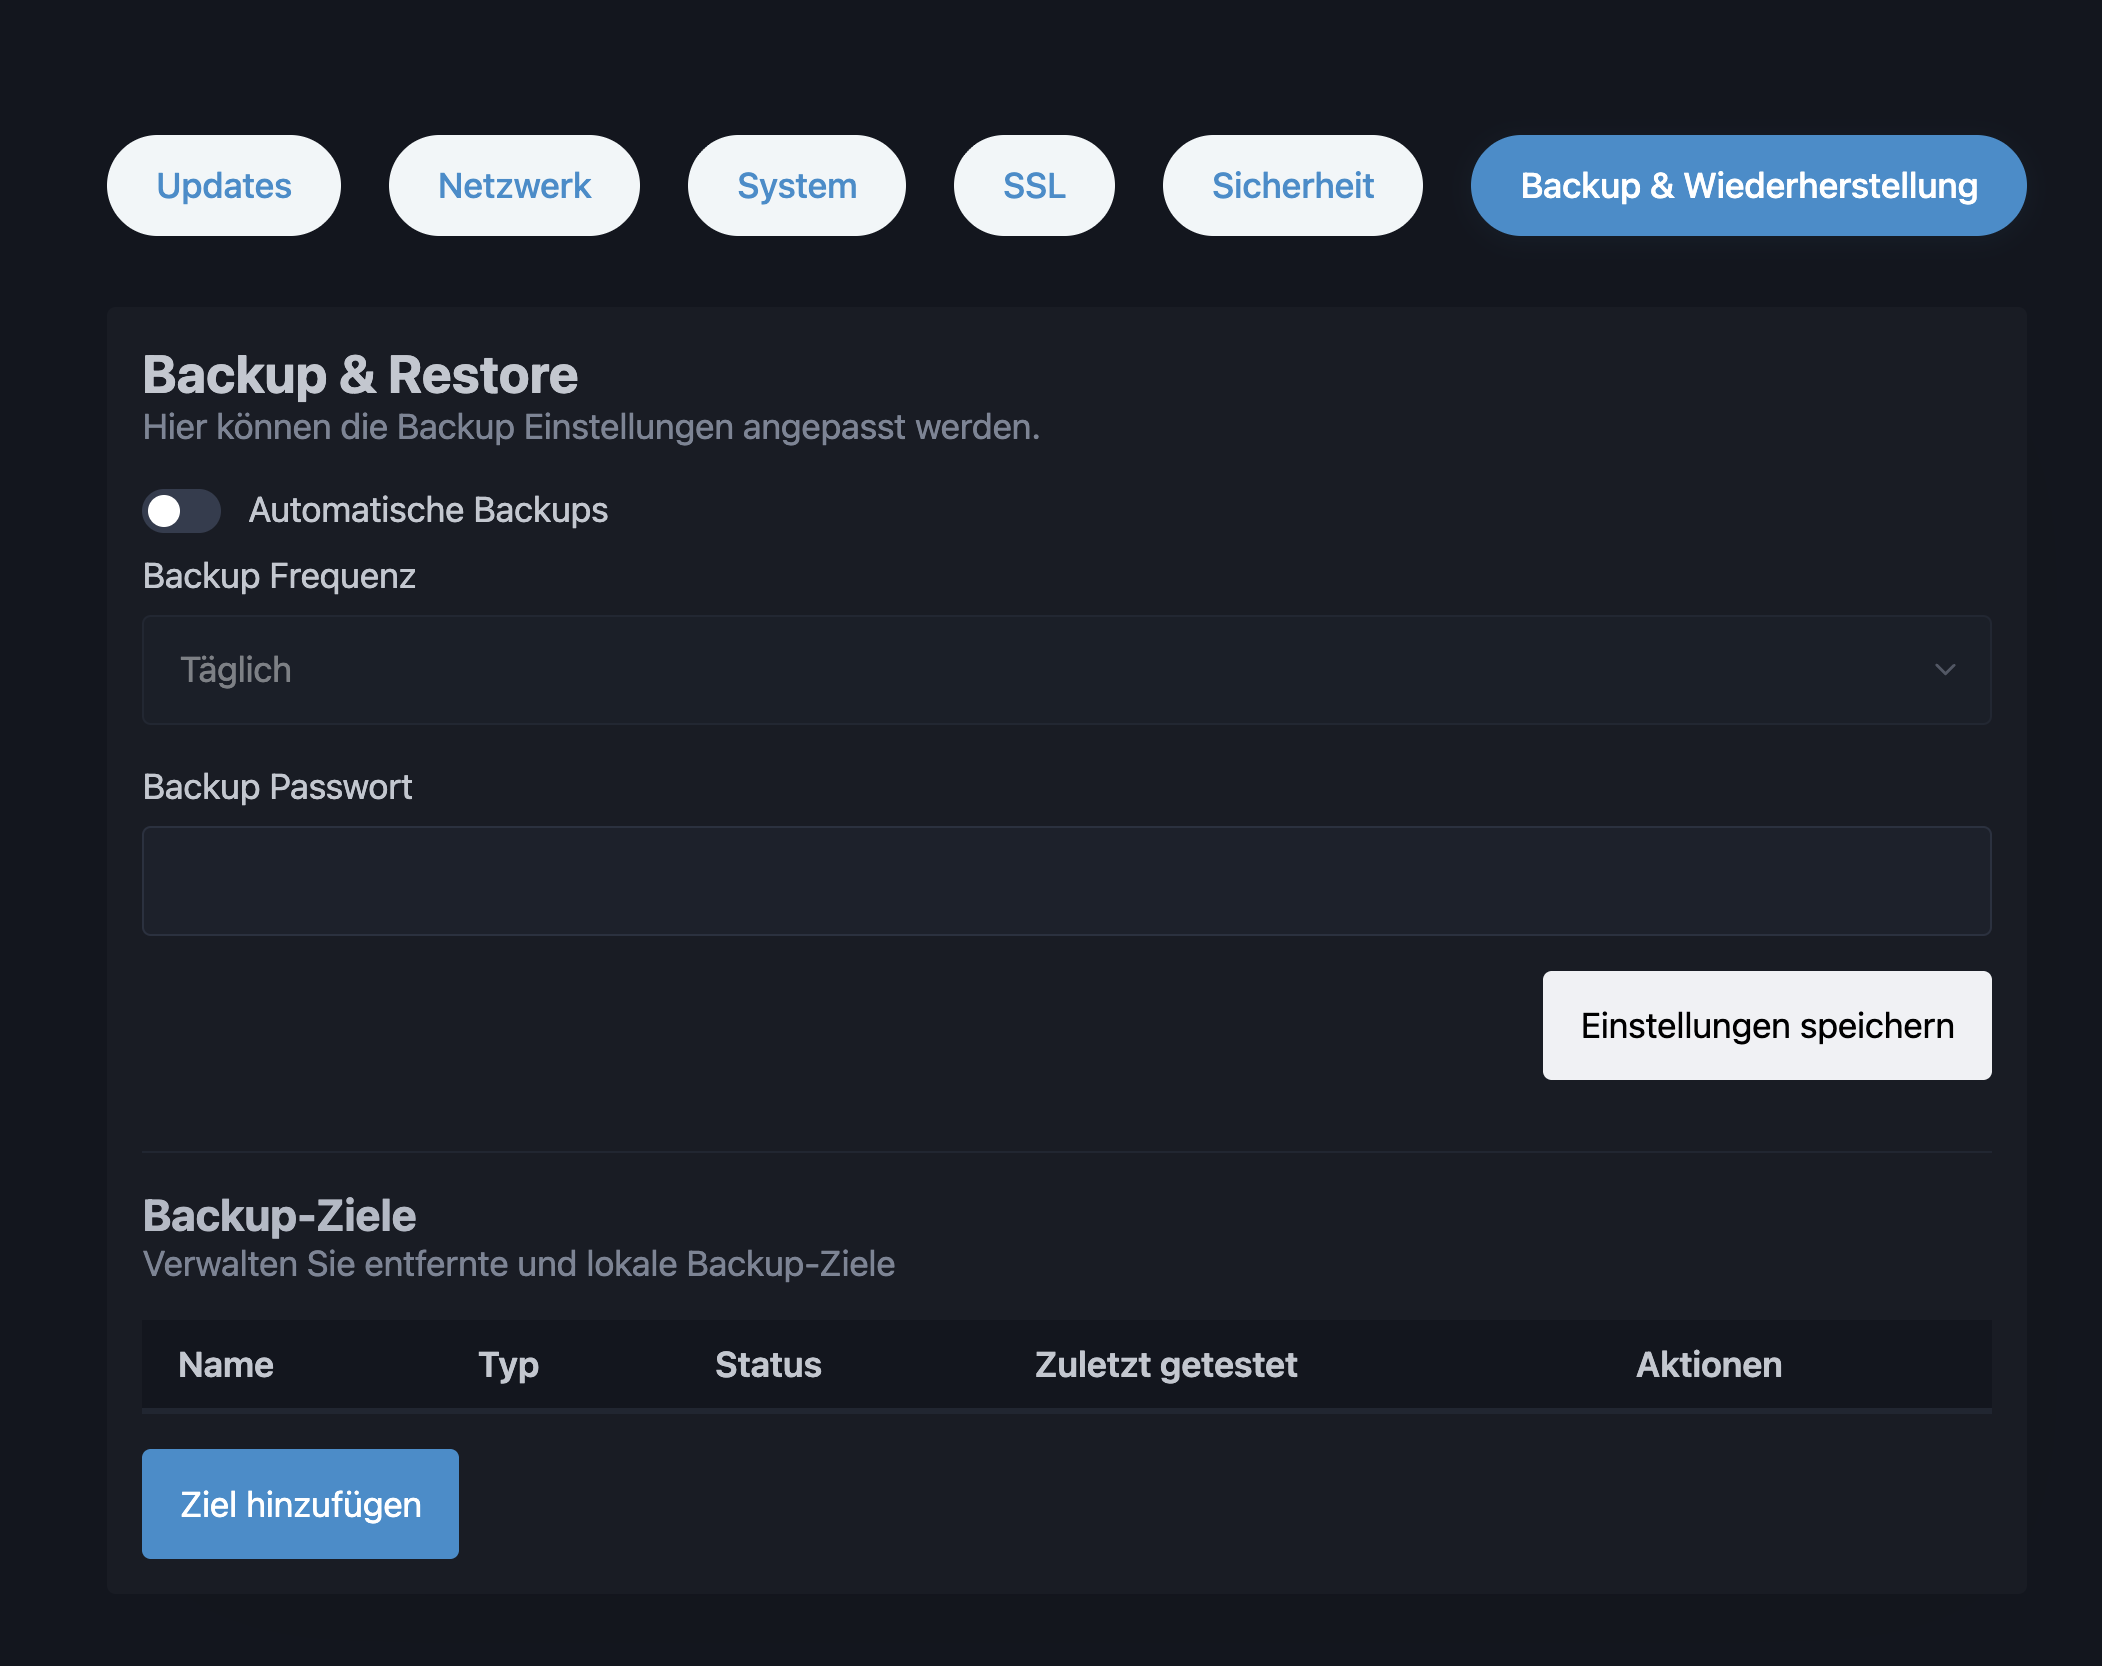Click the Typ column header
2102x1666 pixels.
(x=509, y=1365)
